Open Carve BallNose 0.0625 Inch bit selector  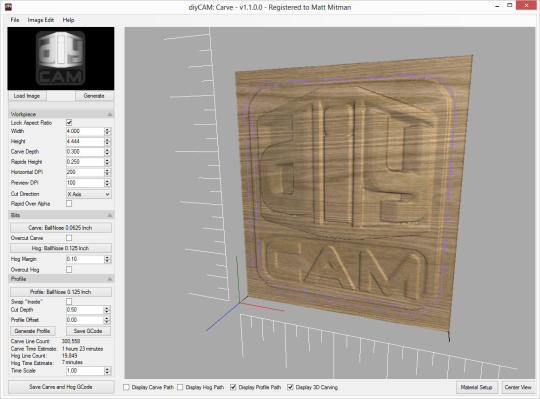[x=61, y=228]
